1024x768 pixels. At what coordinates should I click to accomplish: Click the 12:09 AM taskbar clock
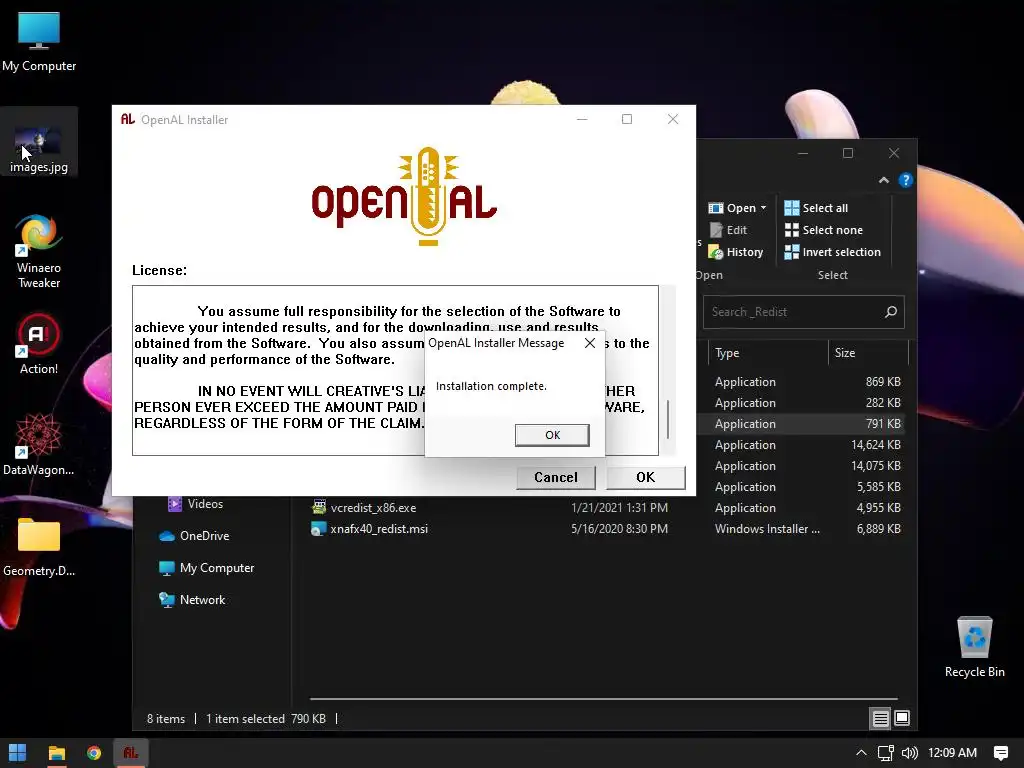(x=952, y=753)
